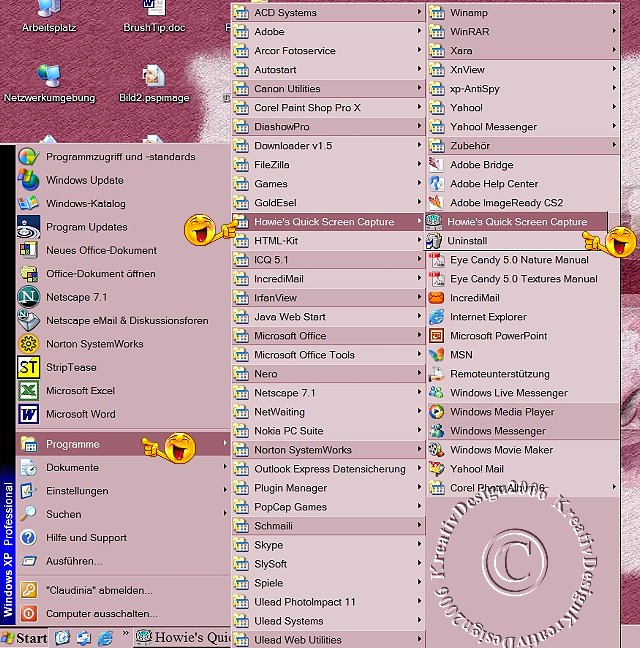This screenshot has width=640, height=648.
Task: Open the XnView program folder
Action: coord(523,70)
